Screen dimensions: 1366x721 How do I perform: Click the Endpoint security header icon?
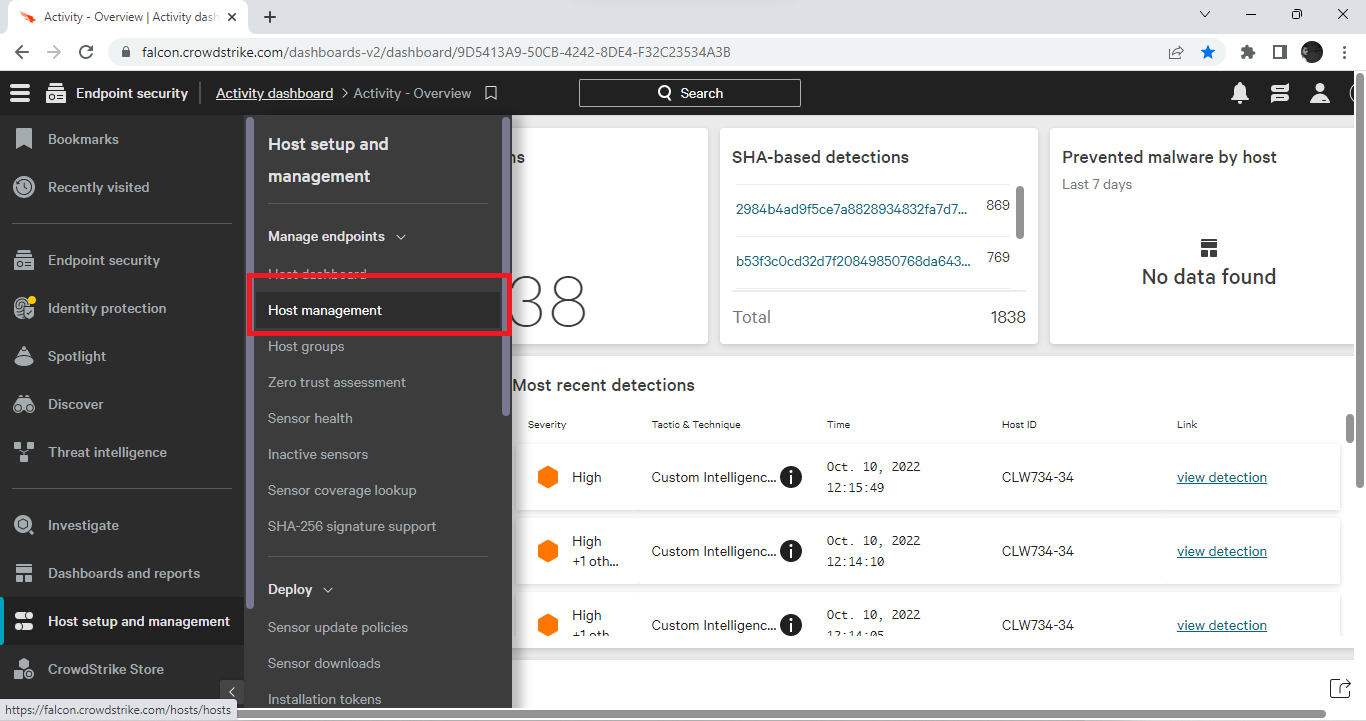click(x=56, y=93)
